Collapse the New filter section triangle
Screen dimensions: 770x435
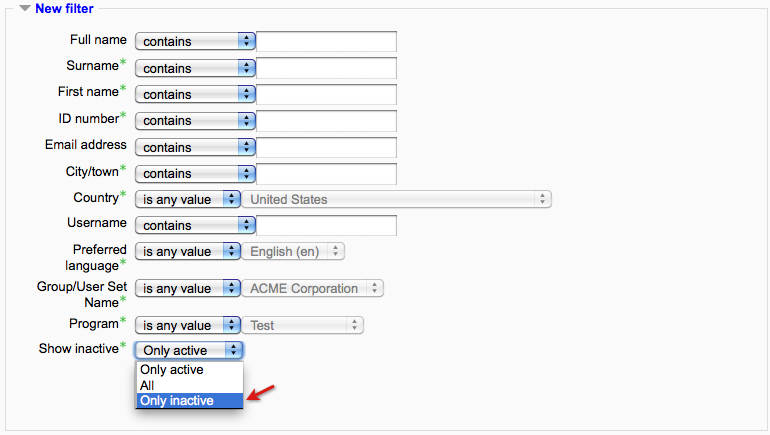[24, 9]
